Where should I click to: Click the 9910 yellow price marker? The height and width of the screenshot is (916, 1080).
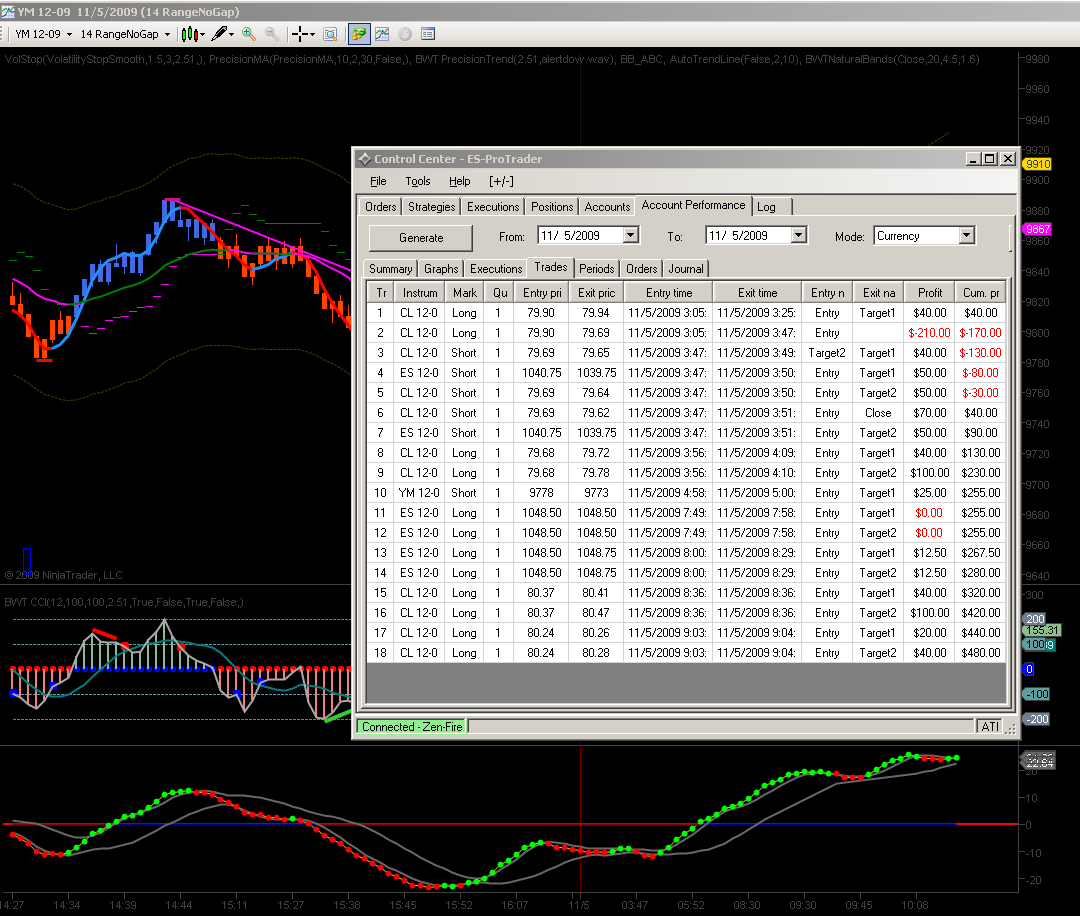tap(1037, 164)
